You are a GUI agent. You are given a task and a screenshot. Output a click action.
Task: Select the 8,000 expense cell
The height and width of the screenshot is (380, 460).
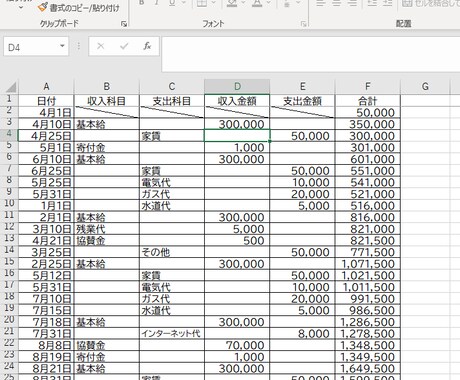tap(302, 334)
